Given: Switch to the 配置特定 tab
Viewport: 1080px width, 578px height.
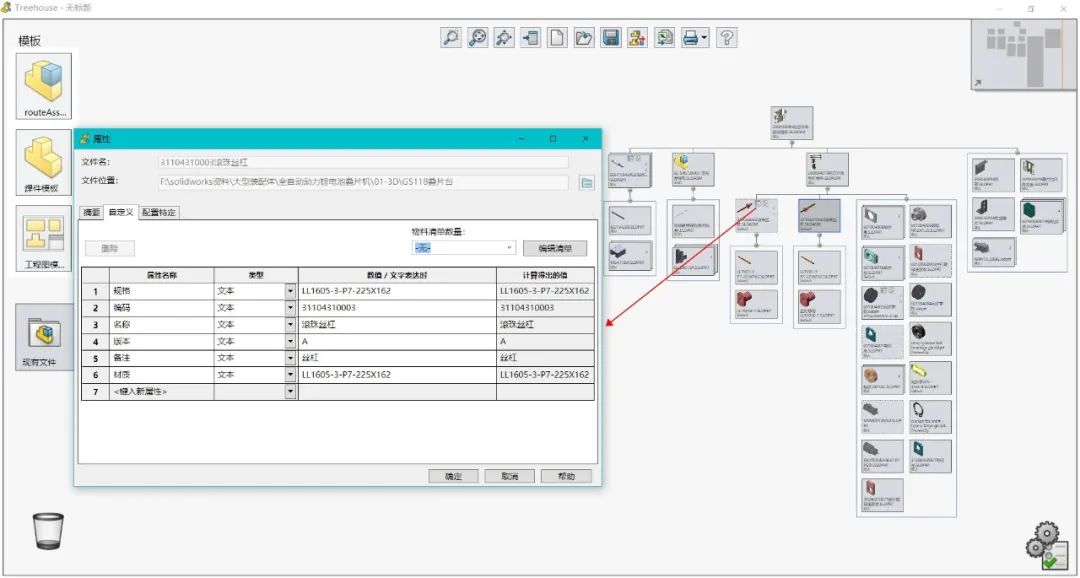Looking at the screenshot, I should pos(159,213).
